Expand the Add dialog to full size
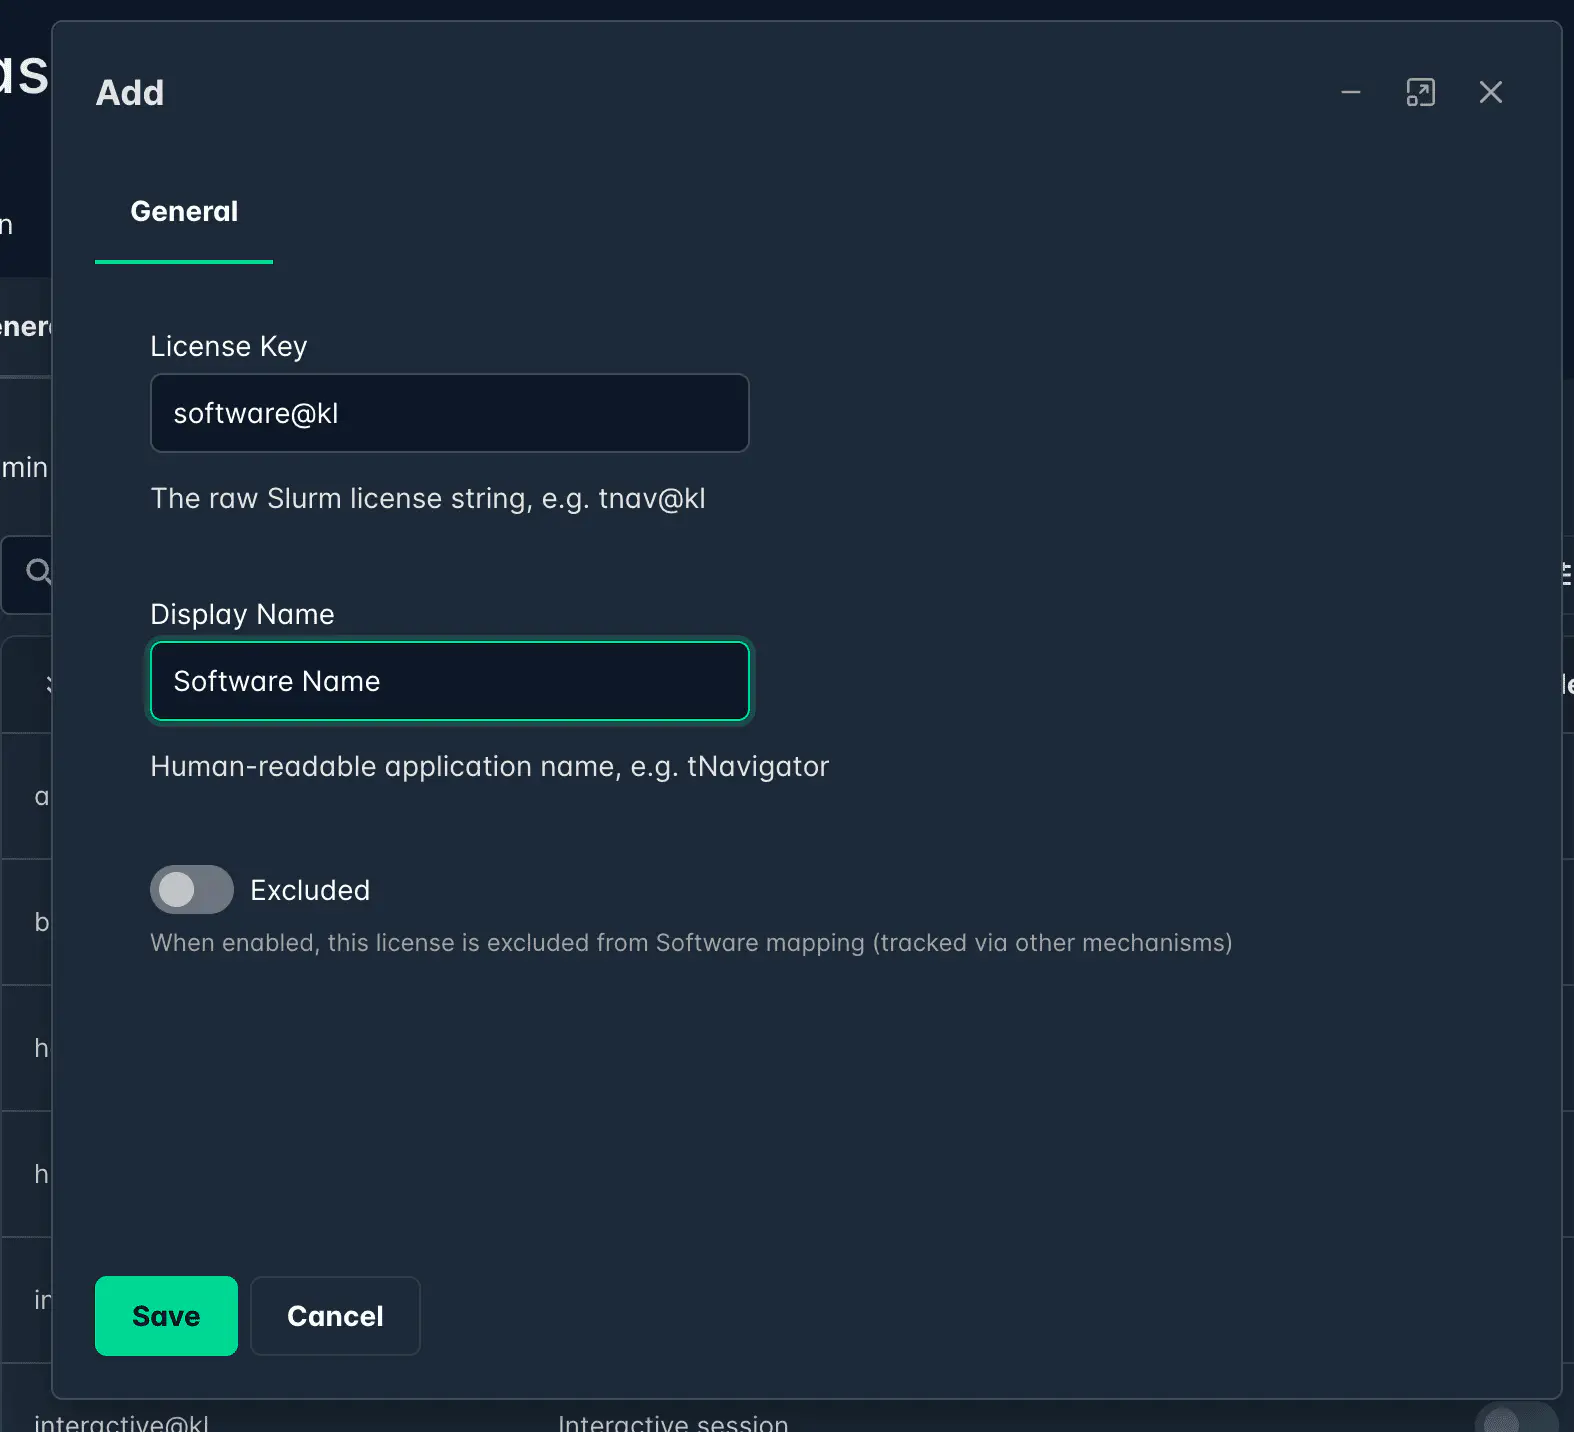The height and width of the screenshot is (1432, 1574). click(x=1420, y=92)
